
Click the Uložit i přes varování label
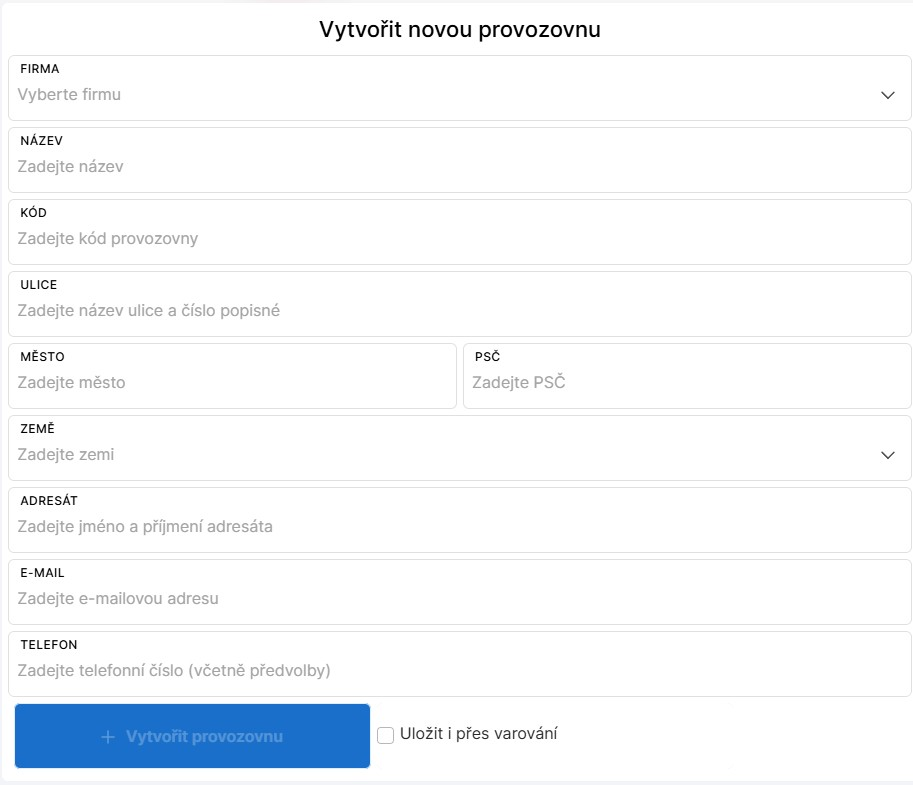coord(478,734)
